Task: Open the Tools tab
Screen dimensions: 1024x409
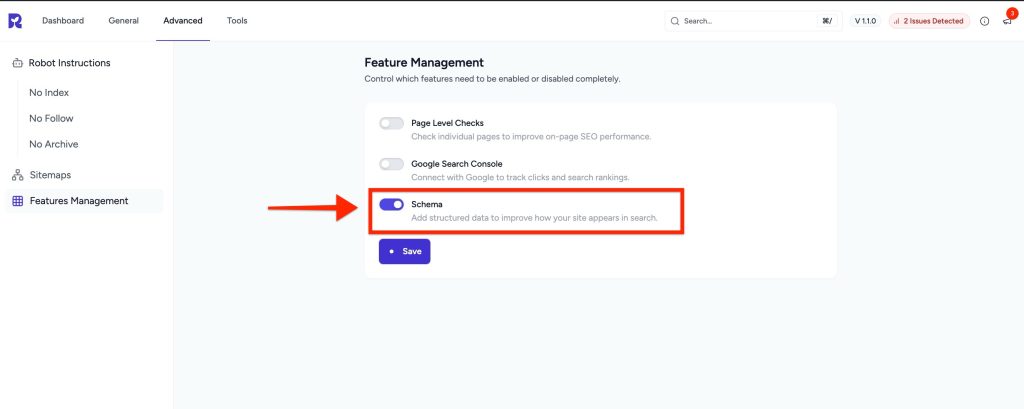Action: [237, 21]
